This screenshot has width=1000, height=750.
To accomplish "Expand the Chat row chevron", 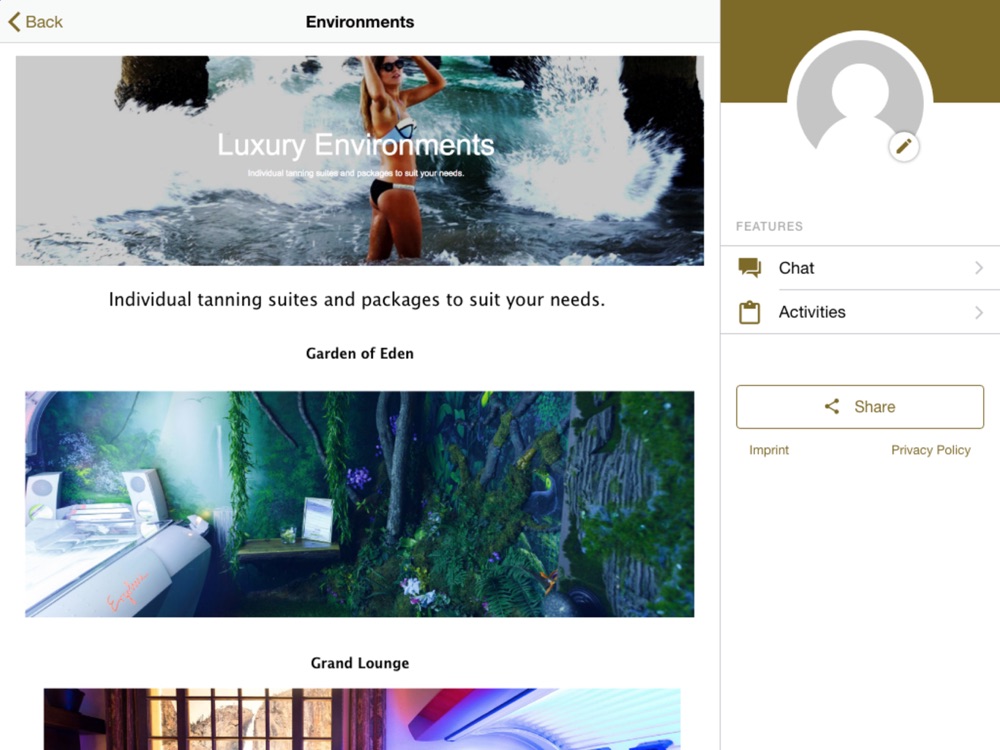I will click(979, 268).
